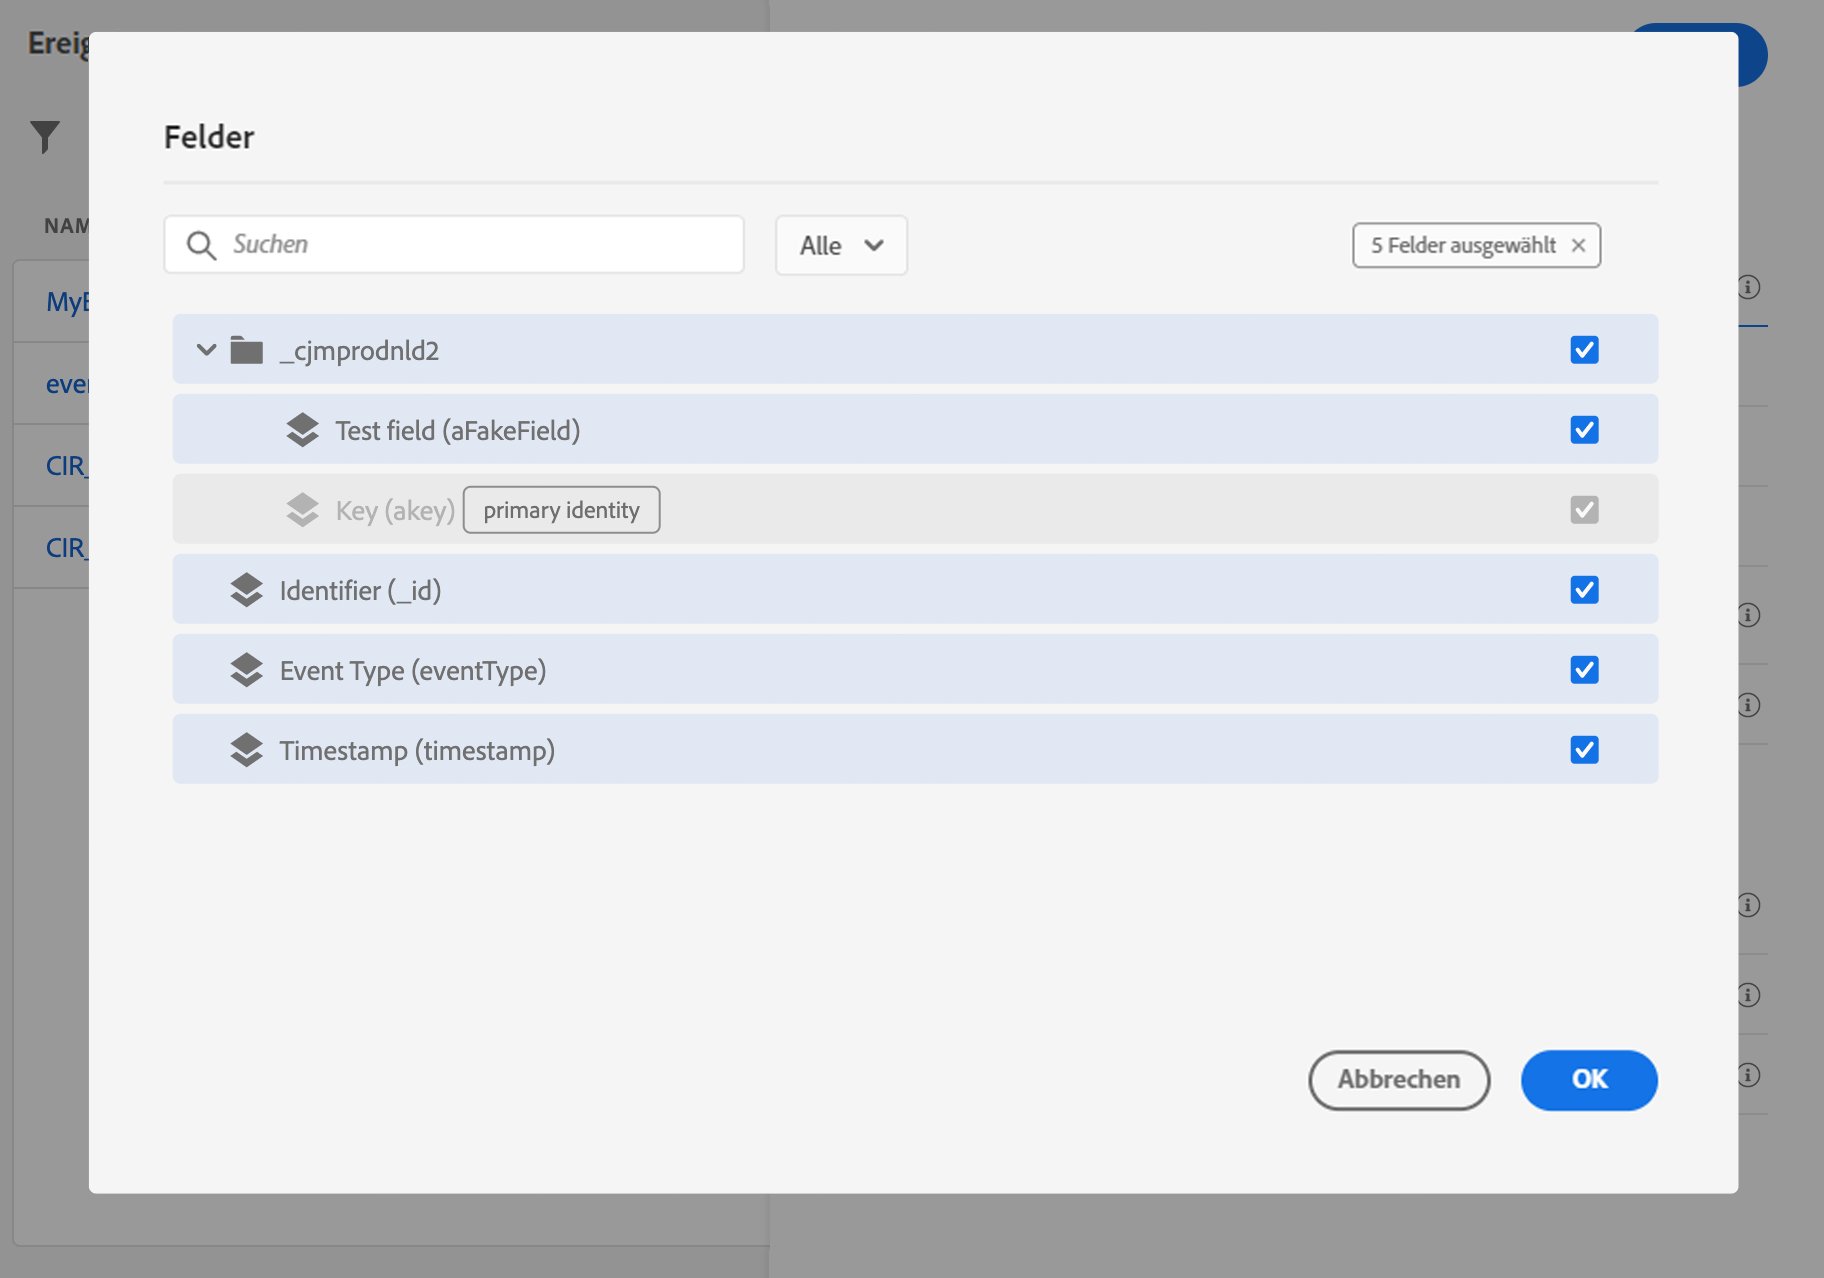This screenshot has height=1278, width=1824.
Task: Click the primary identity tag
Action: click(x=561, y=510)
